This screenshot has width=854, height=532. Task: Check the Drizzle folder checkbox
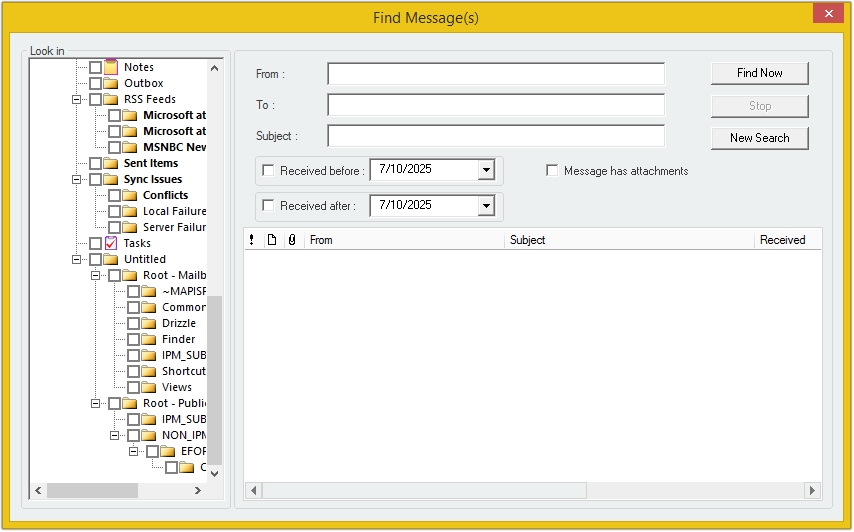coord(133,323)
